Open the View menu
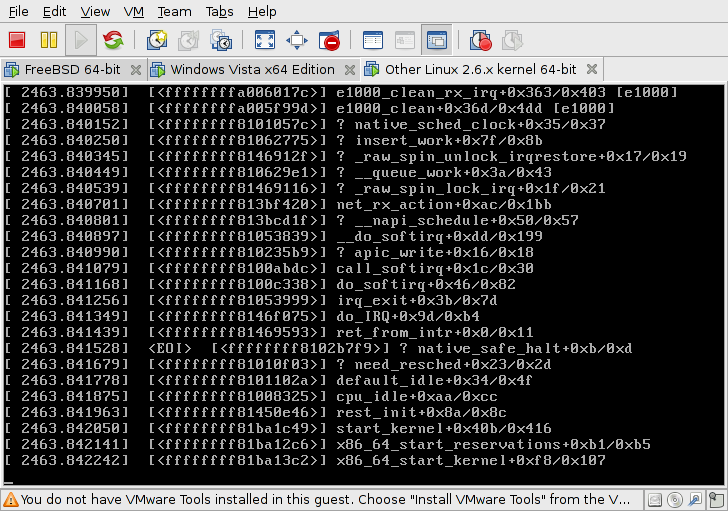This screenshot has height=511, width=728. click(95, 11)
